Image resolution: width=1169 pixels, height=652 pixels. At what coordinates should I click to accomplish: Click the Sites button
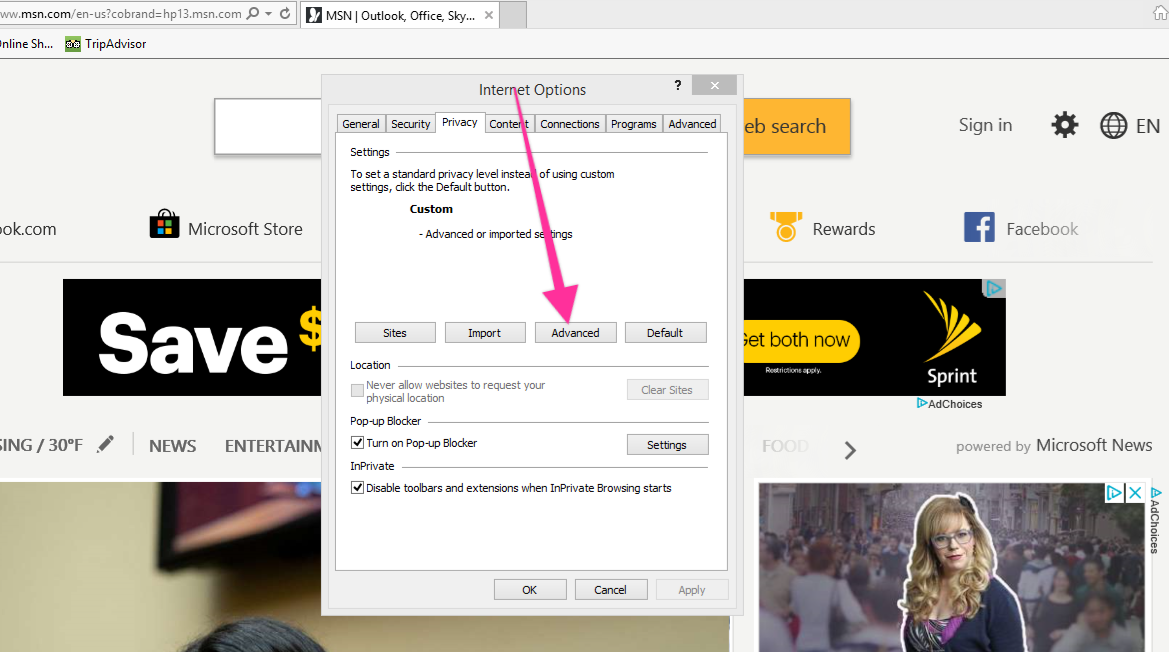pos(395,333)
